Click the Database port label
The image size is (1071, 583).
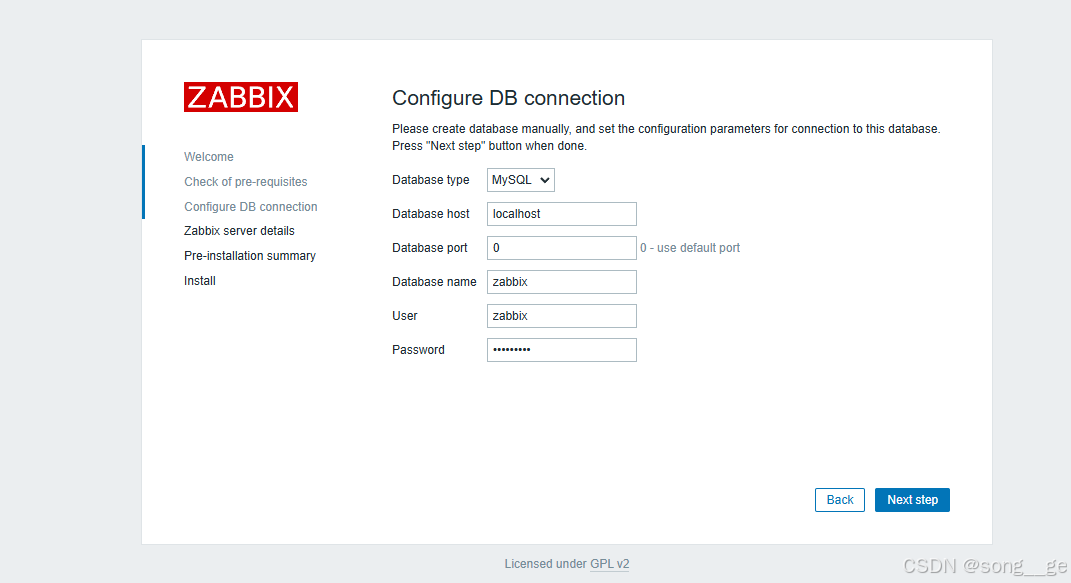430,248
